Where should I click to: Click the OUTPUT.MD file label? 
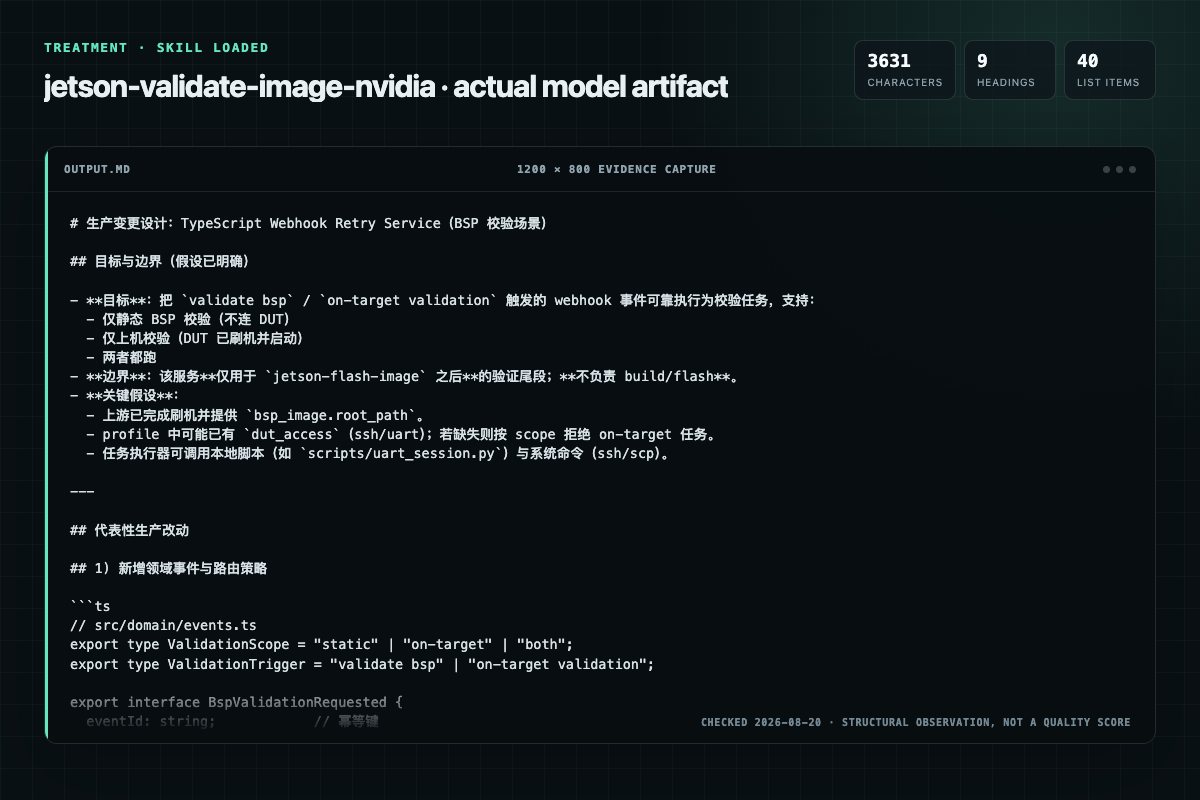tap(96, 169)
